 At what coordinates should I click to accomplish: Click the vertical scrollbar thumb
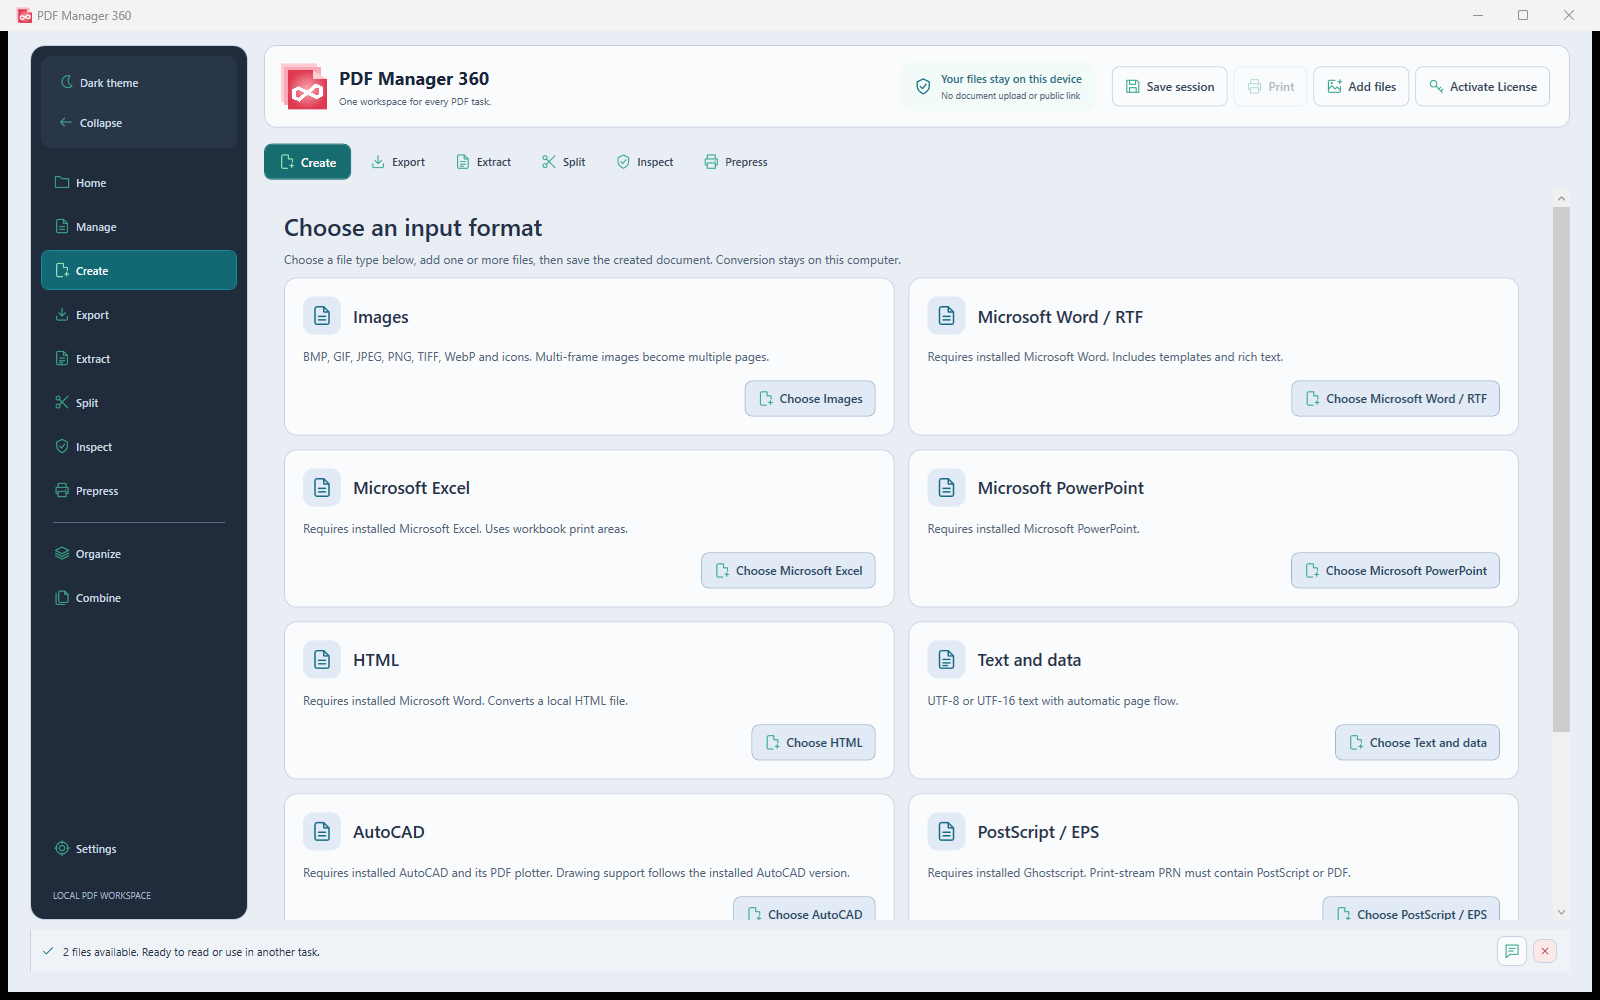1561,470
